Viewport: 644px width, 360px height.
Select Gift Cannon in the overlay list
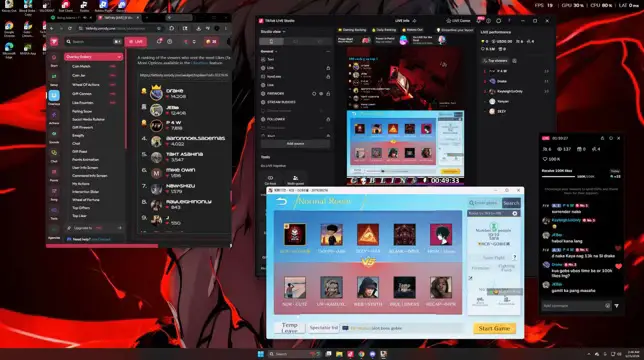click(82, 94)
